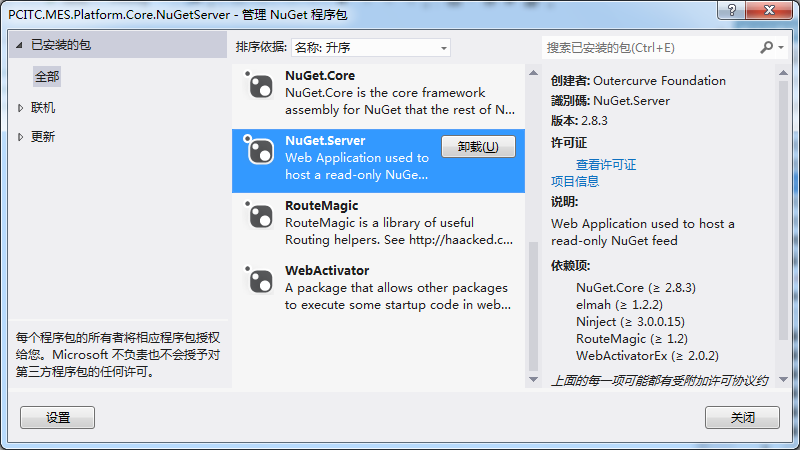Click the Outercurve Foundation creator text
Screen dimensions: 800x450
659,81
